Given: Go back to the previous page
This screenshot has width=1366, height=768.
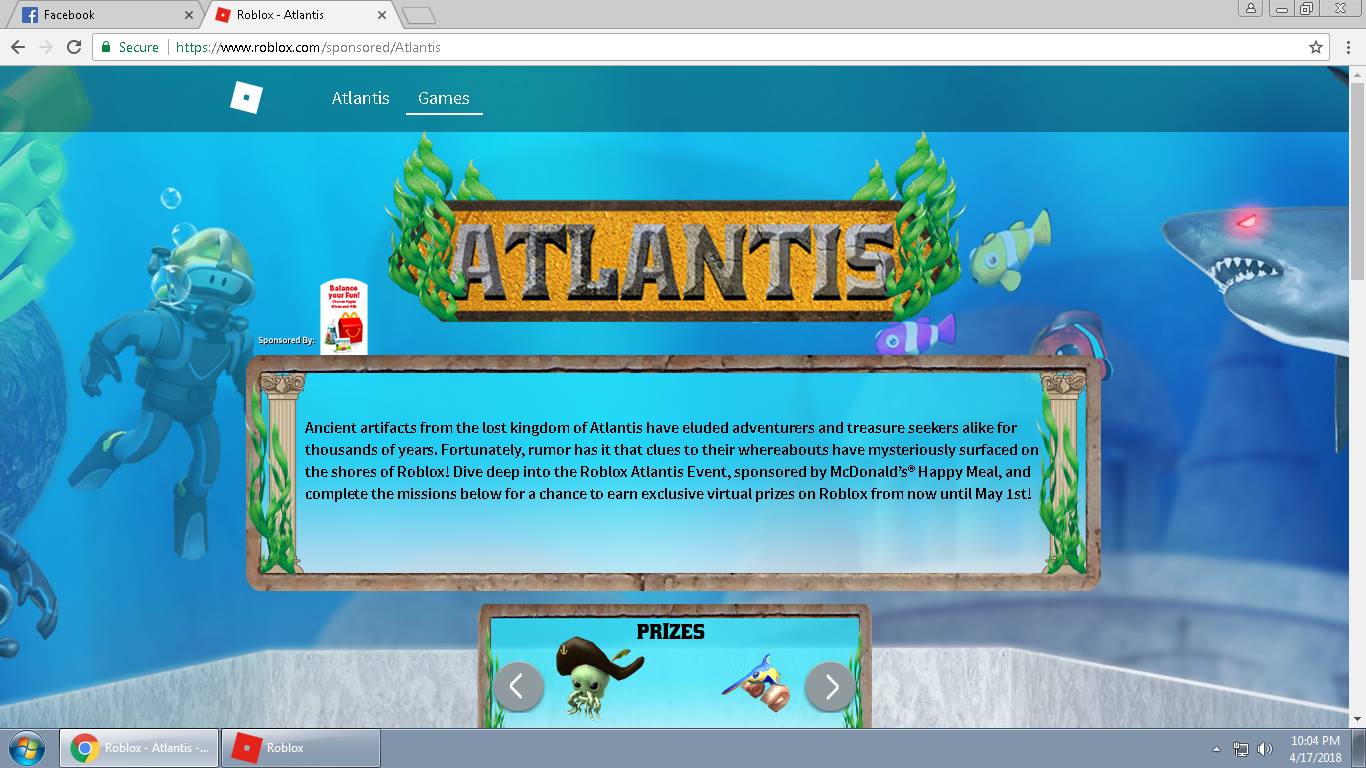Looking at the screenshot, I should coord(17,47).
